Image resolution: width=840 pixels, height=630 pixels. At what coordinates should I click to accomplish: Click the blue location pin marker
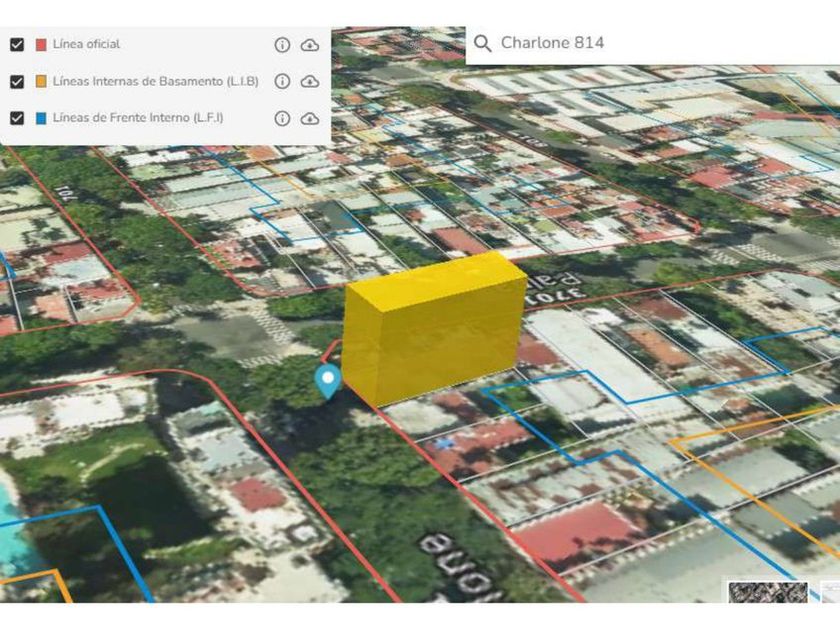click(x=328, y=380)
